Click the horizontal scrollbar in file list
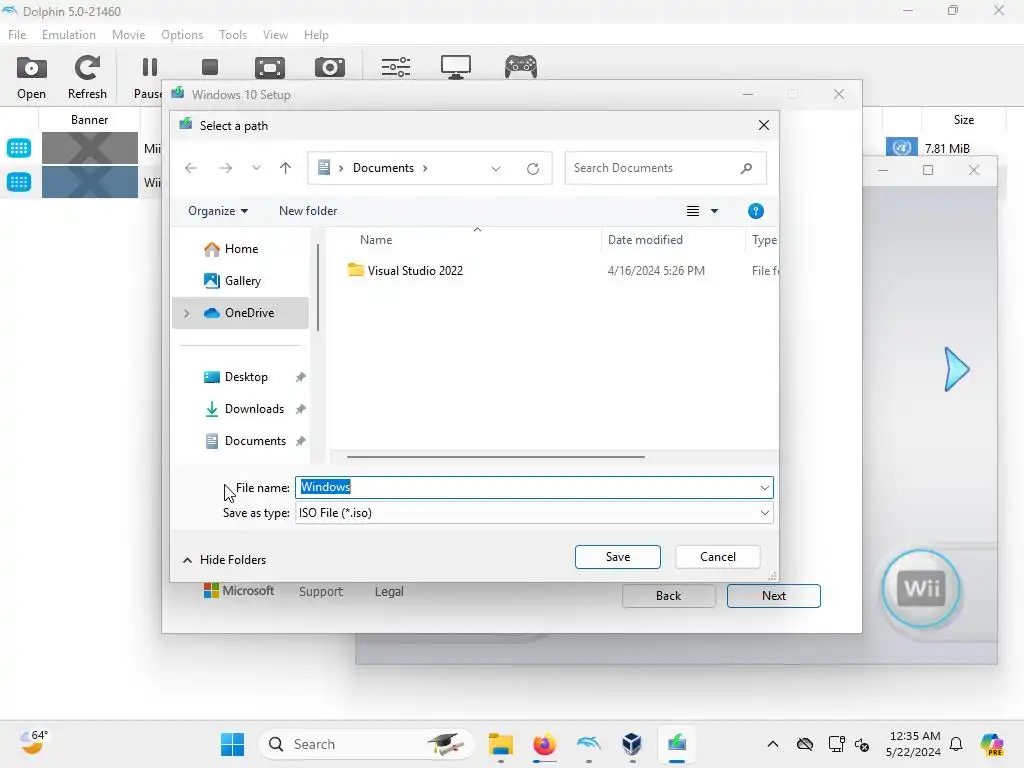This screenshot has height=768, width=1024. point(496,457)
